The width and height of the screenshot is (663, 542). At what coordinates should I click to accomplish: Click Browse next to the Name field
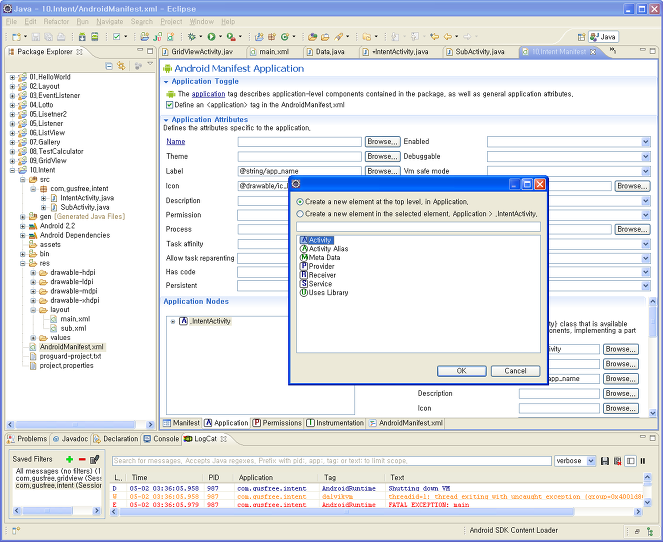[x=382, y=142]
